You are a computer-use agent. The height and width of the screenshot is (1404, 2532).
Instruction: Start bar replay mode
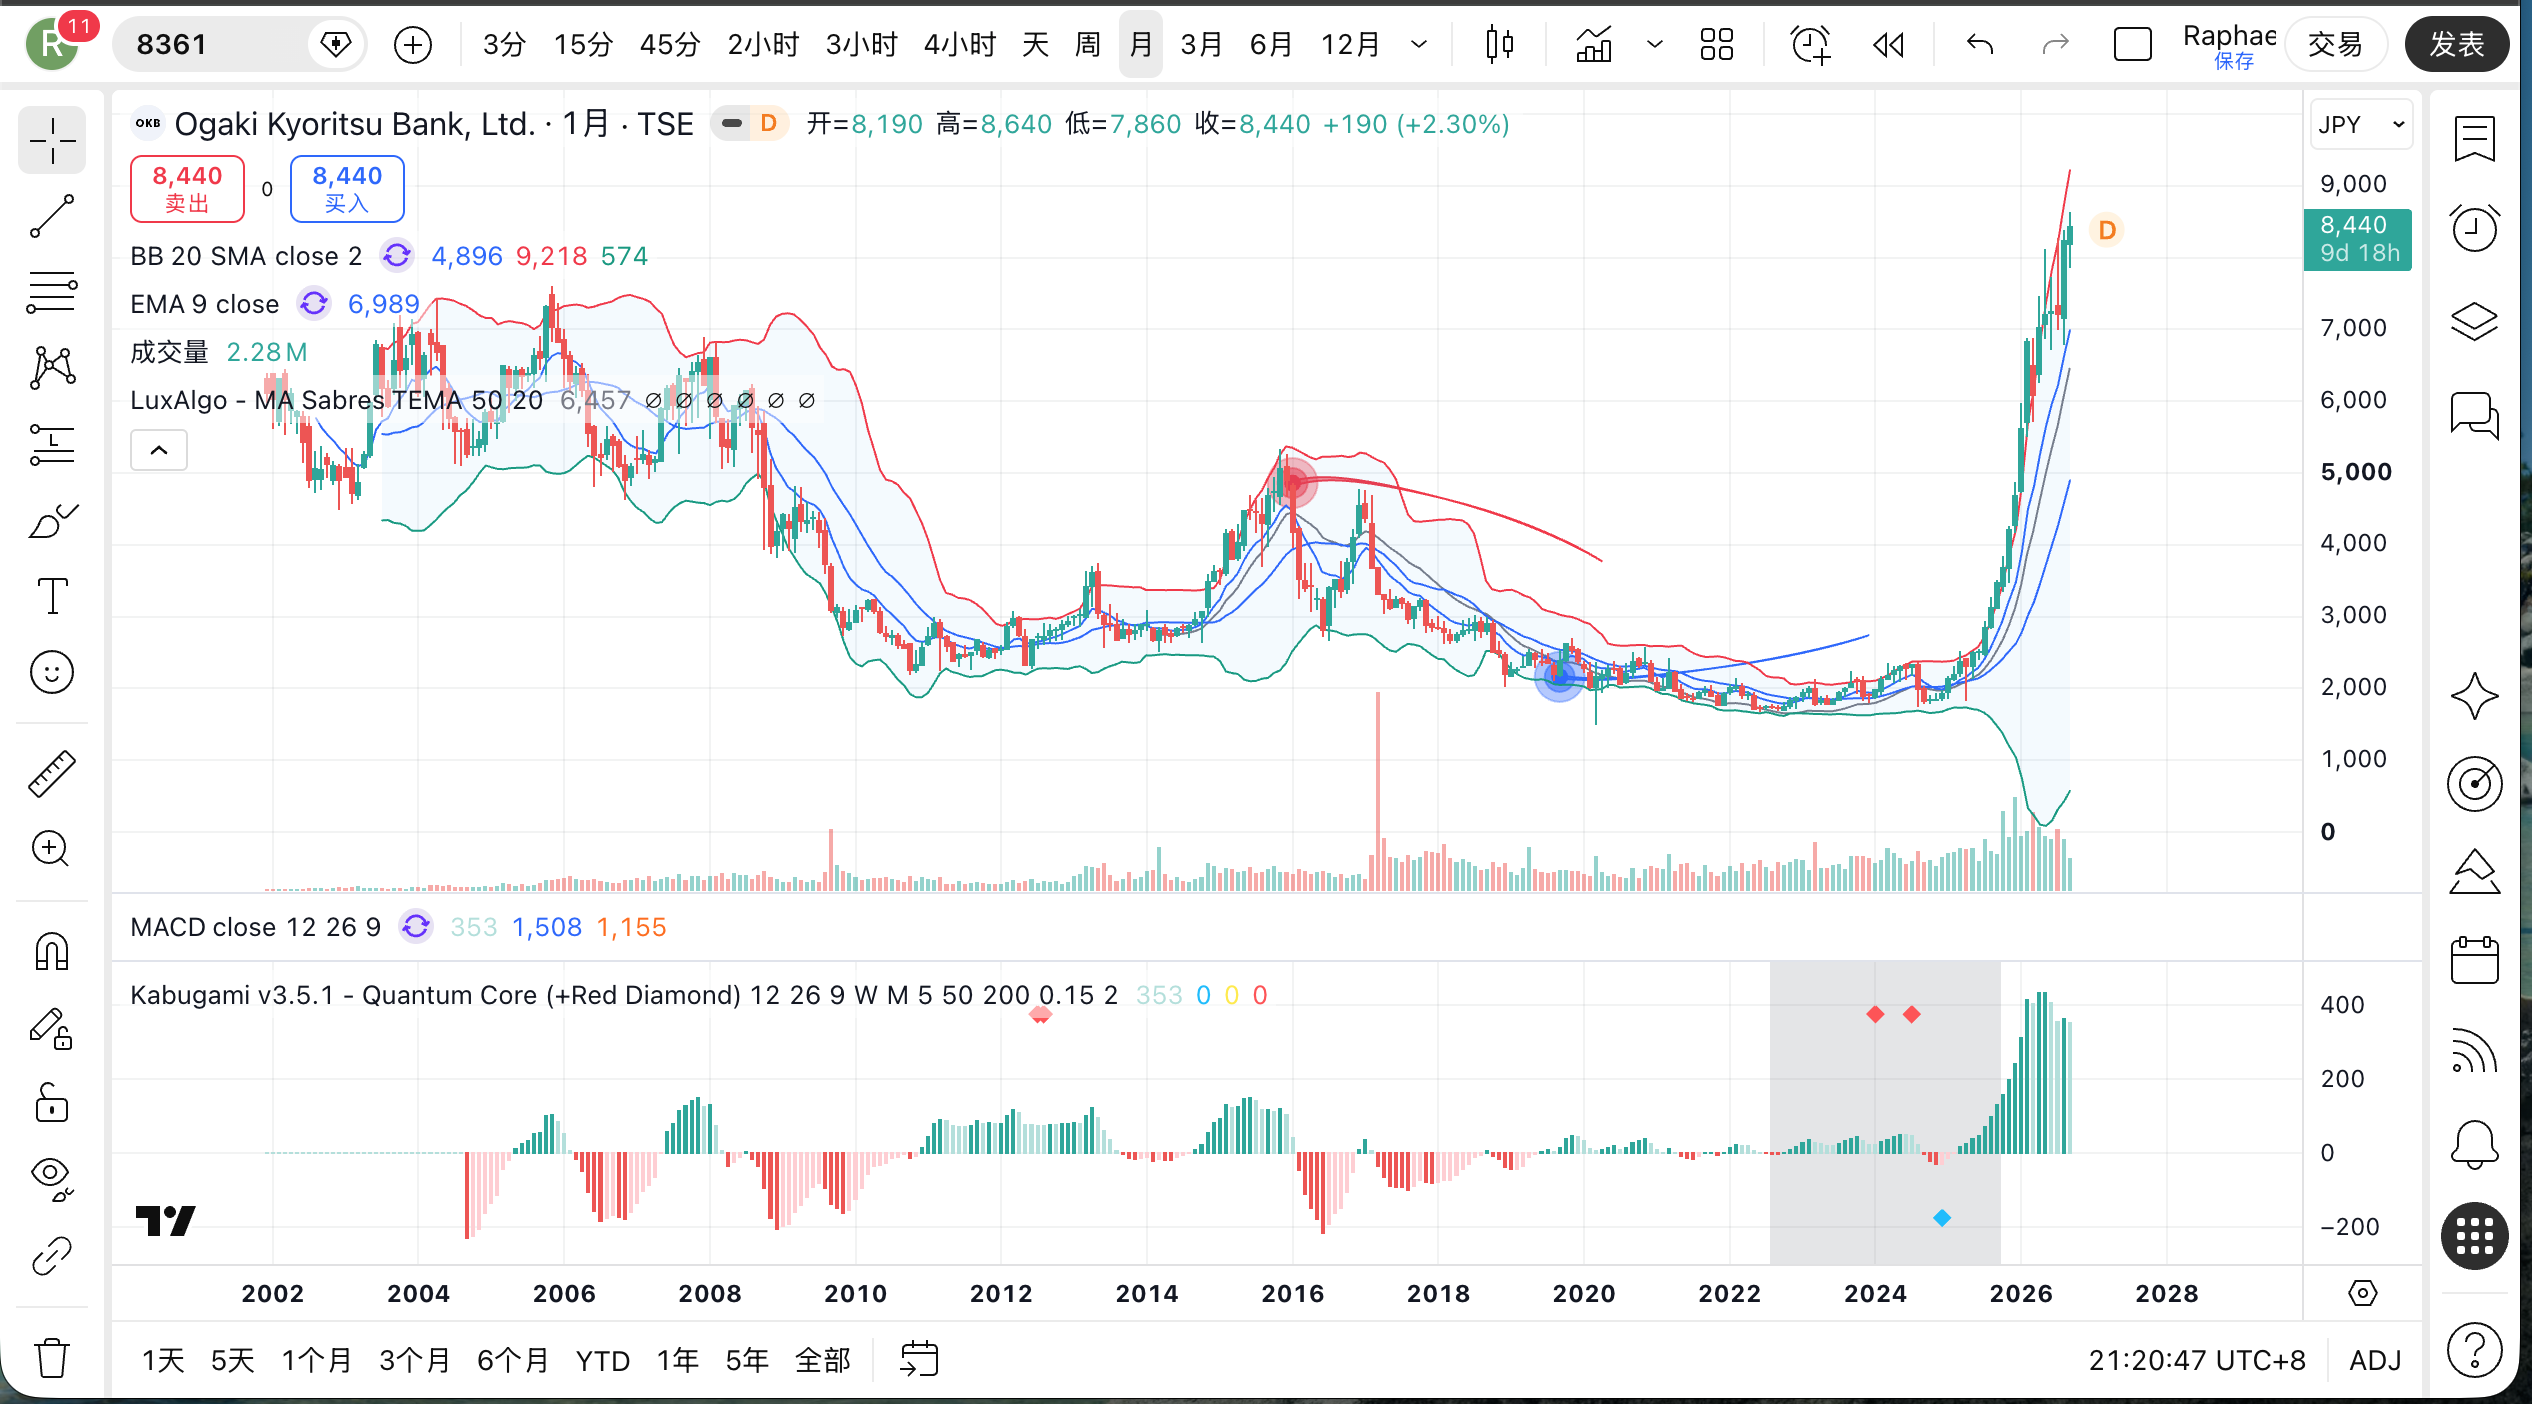(x=1888, y=44)
